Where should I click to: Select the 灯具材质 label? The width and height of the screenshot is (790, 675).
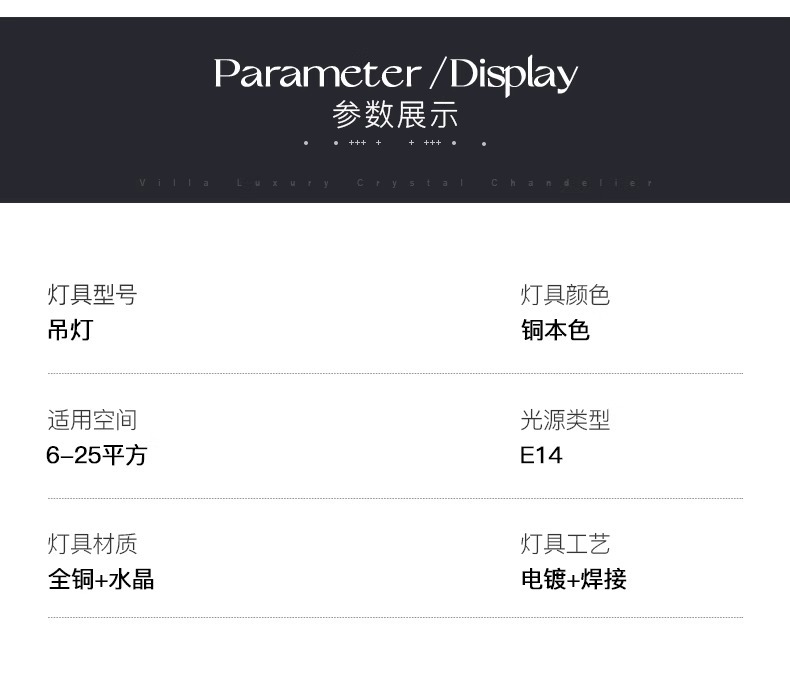point(92,544)
